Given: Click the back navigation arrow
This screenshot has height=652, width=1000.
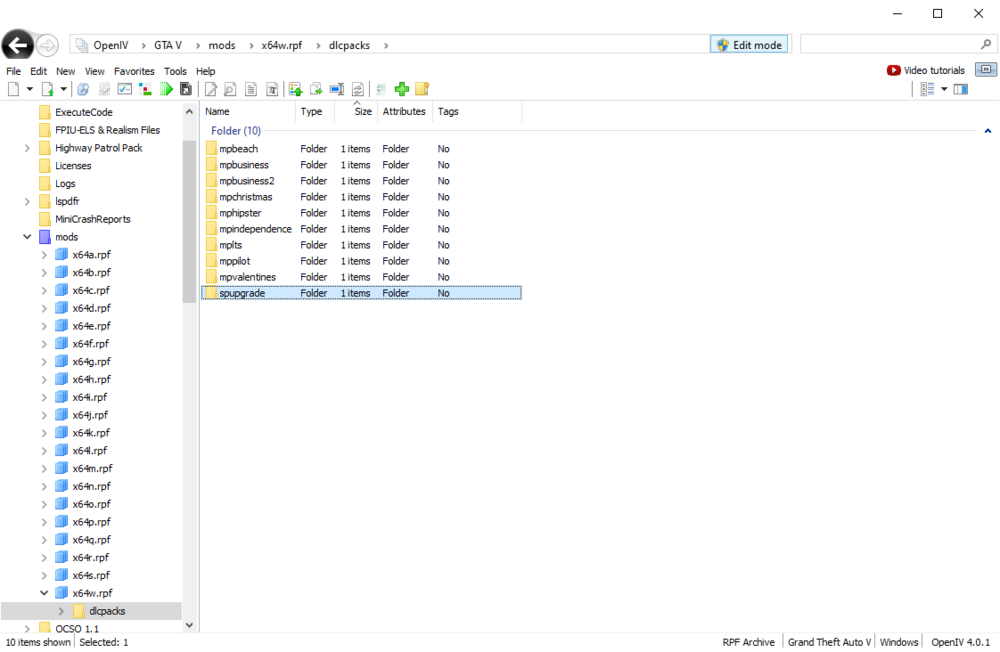Looking at the screenshot, I should point(18,45).
